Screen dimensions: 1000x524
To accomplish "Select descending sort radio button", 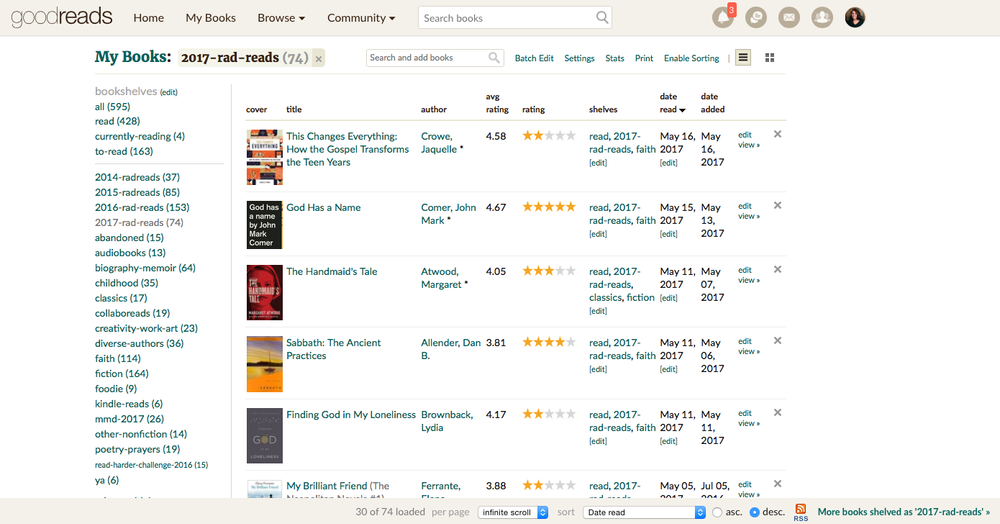I will [x=754, y=513].
